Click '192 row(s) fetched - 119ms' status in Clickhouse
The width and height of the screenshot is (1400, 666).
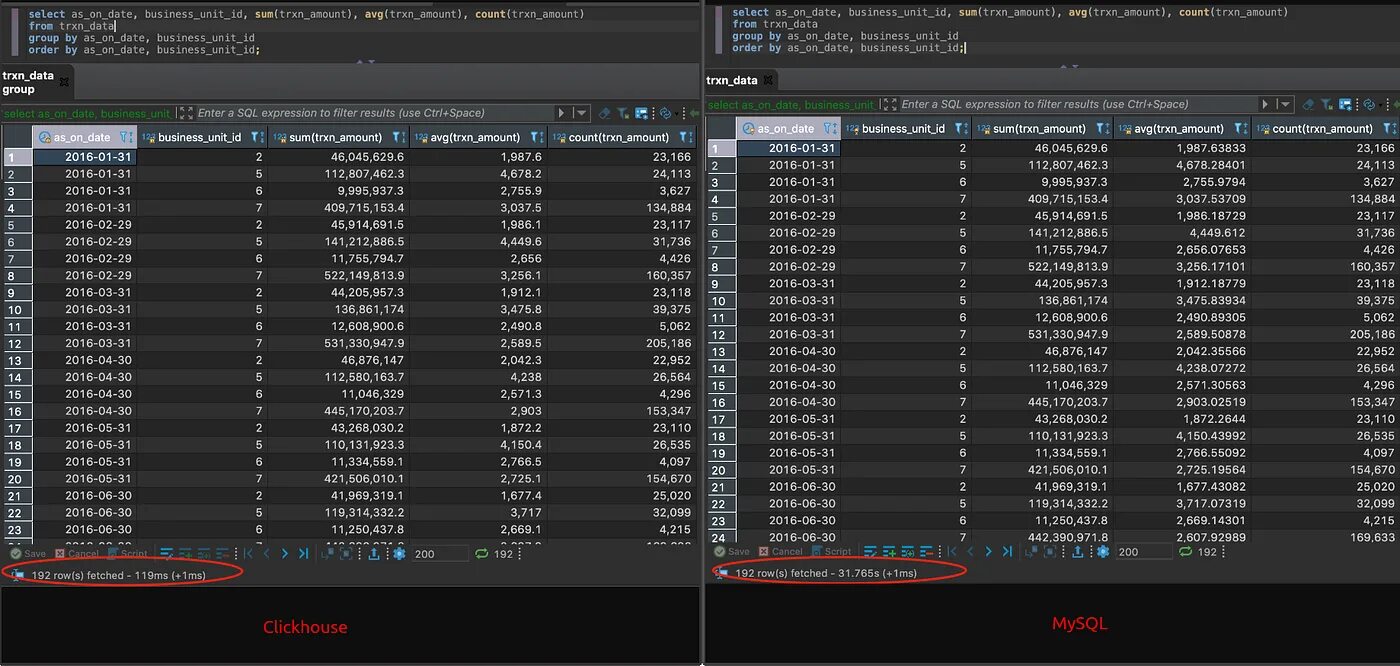tap(119, 575)
